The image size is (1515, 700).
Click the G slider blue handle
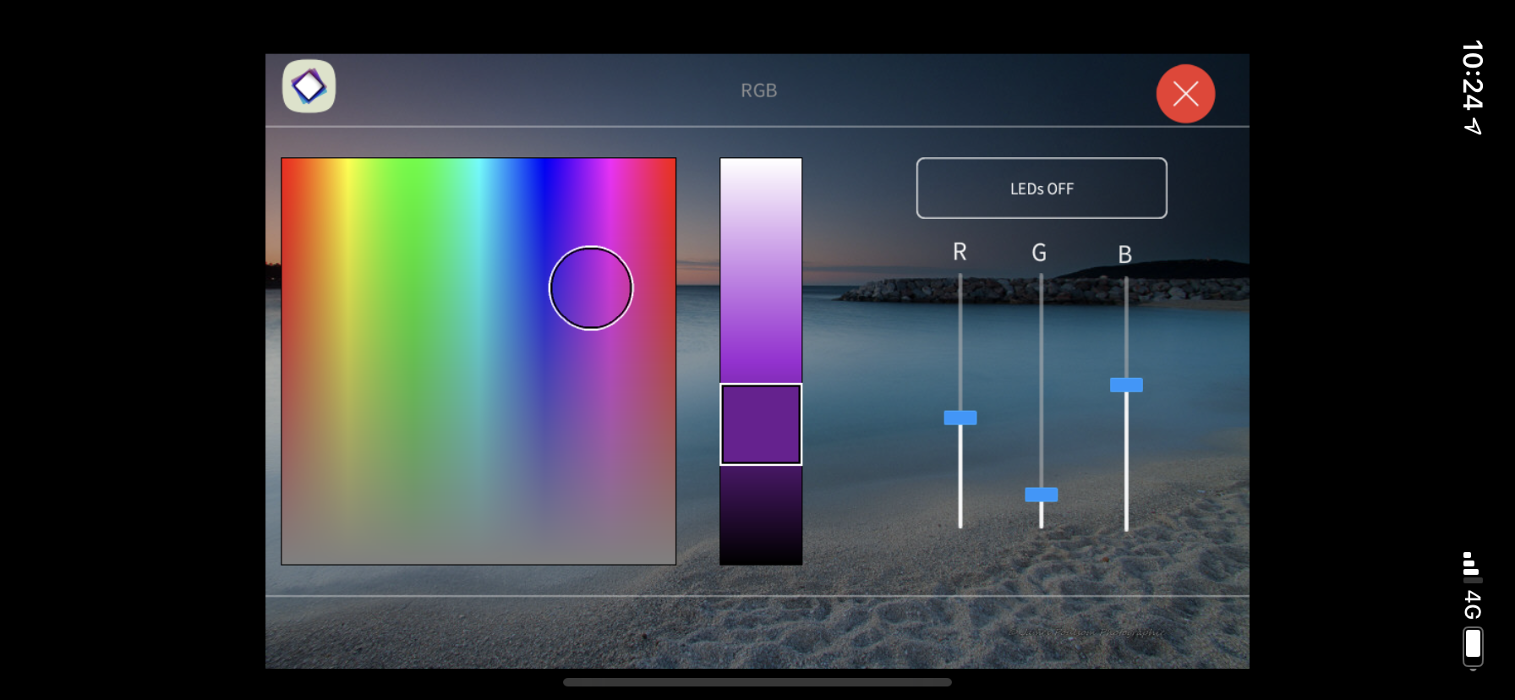click(1041, 495)
